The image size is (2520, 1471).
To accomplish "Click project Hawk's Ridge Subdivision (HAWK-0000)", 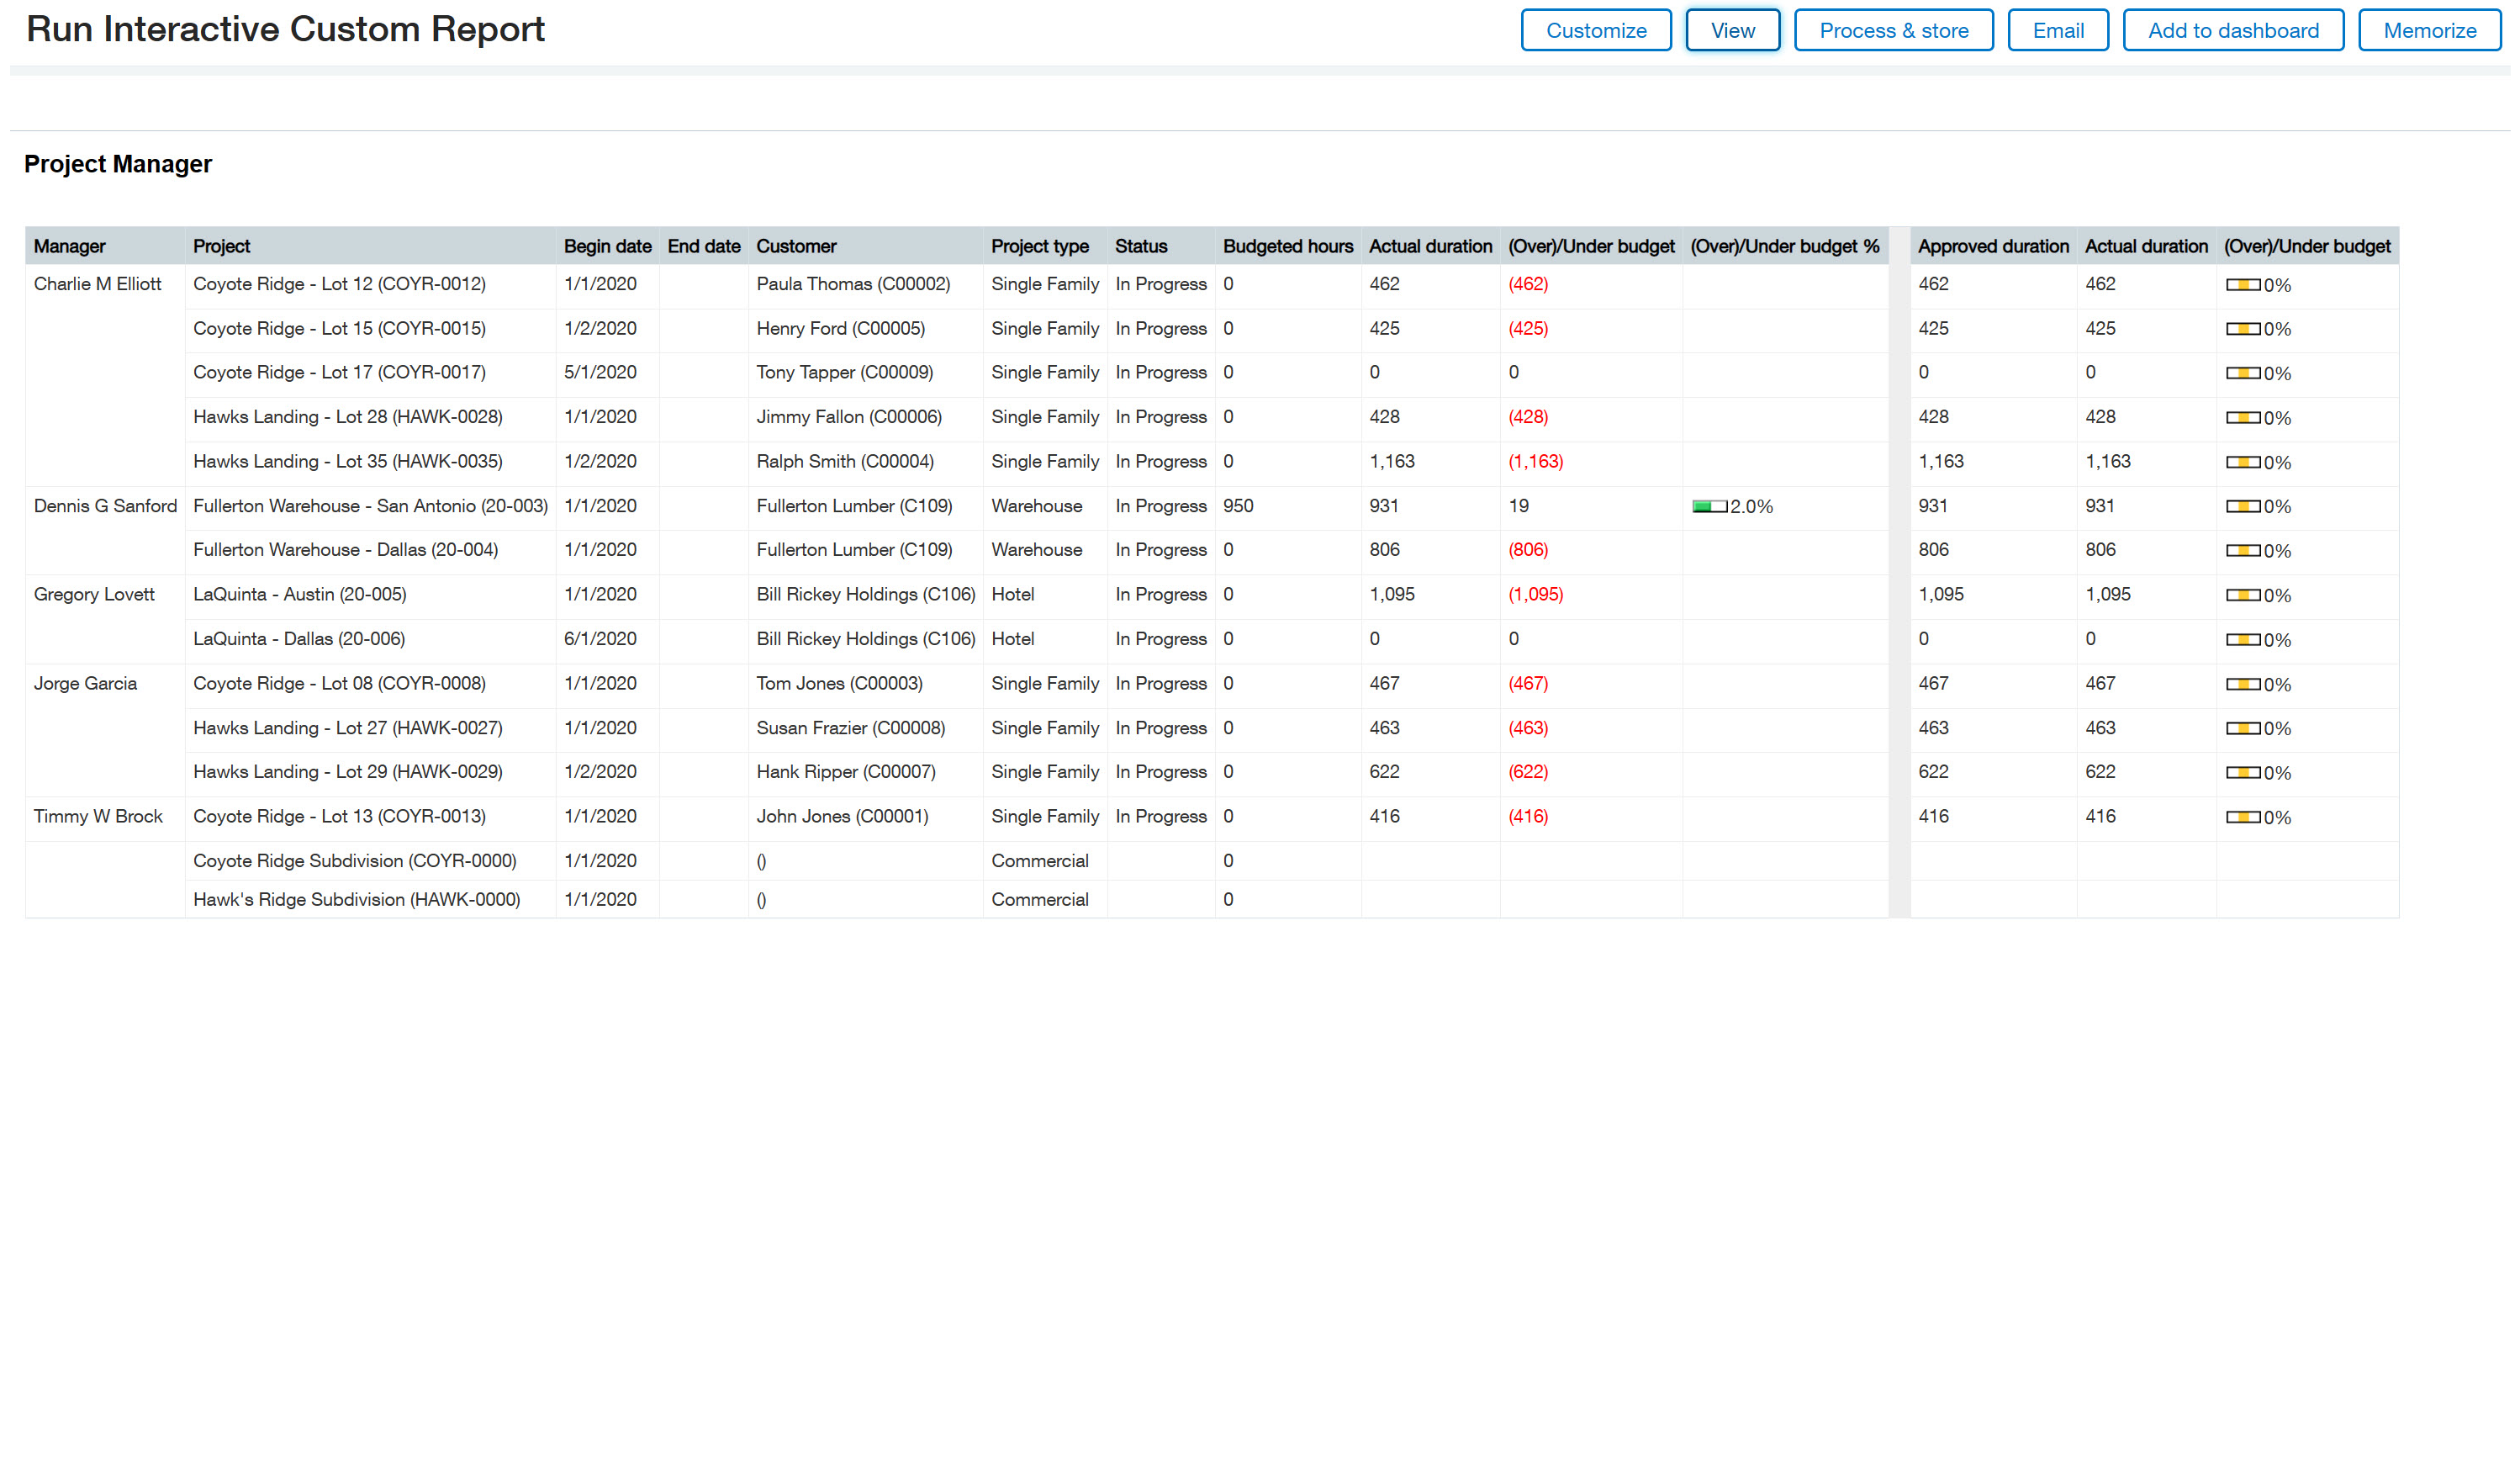I will [x=356, y=900].
